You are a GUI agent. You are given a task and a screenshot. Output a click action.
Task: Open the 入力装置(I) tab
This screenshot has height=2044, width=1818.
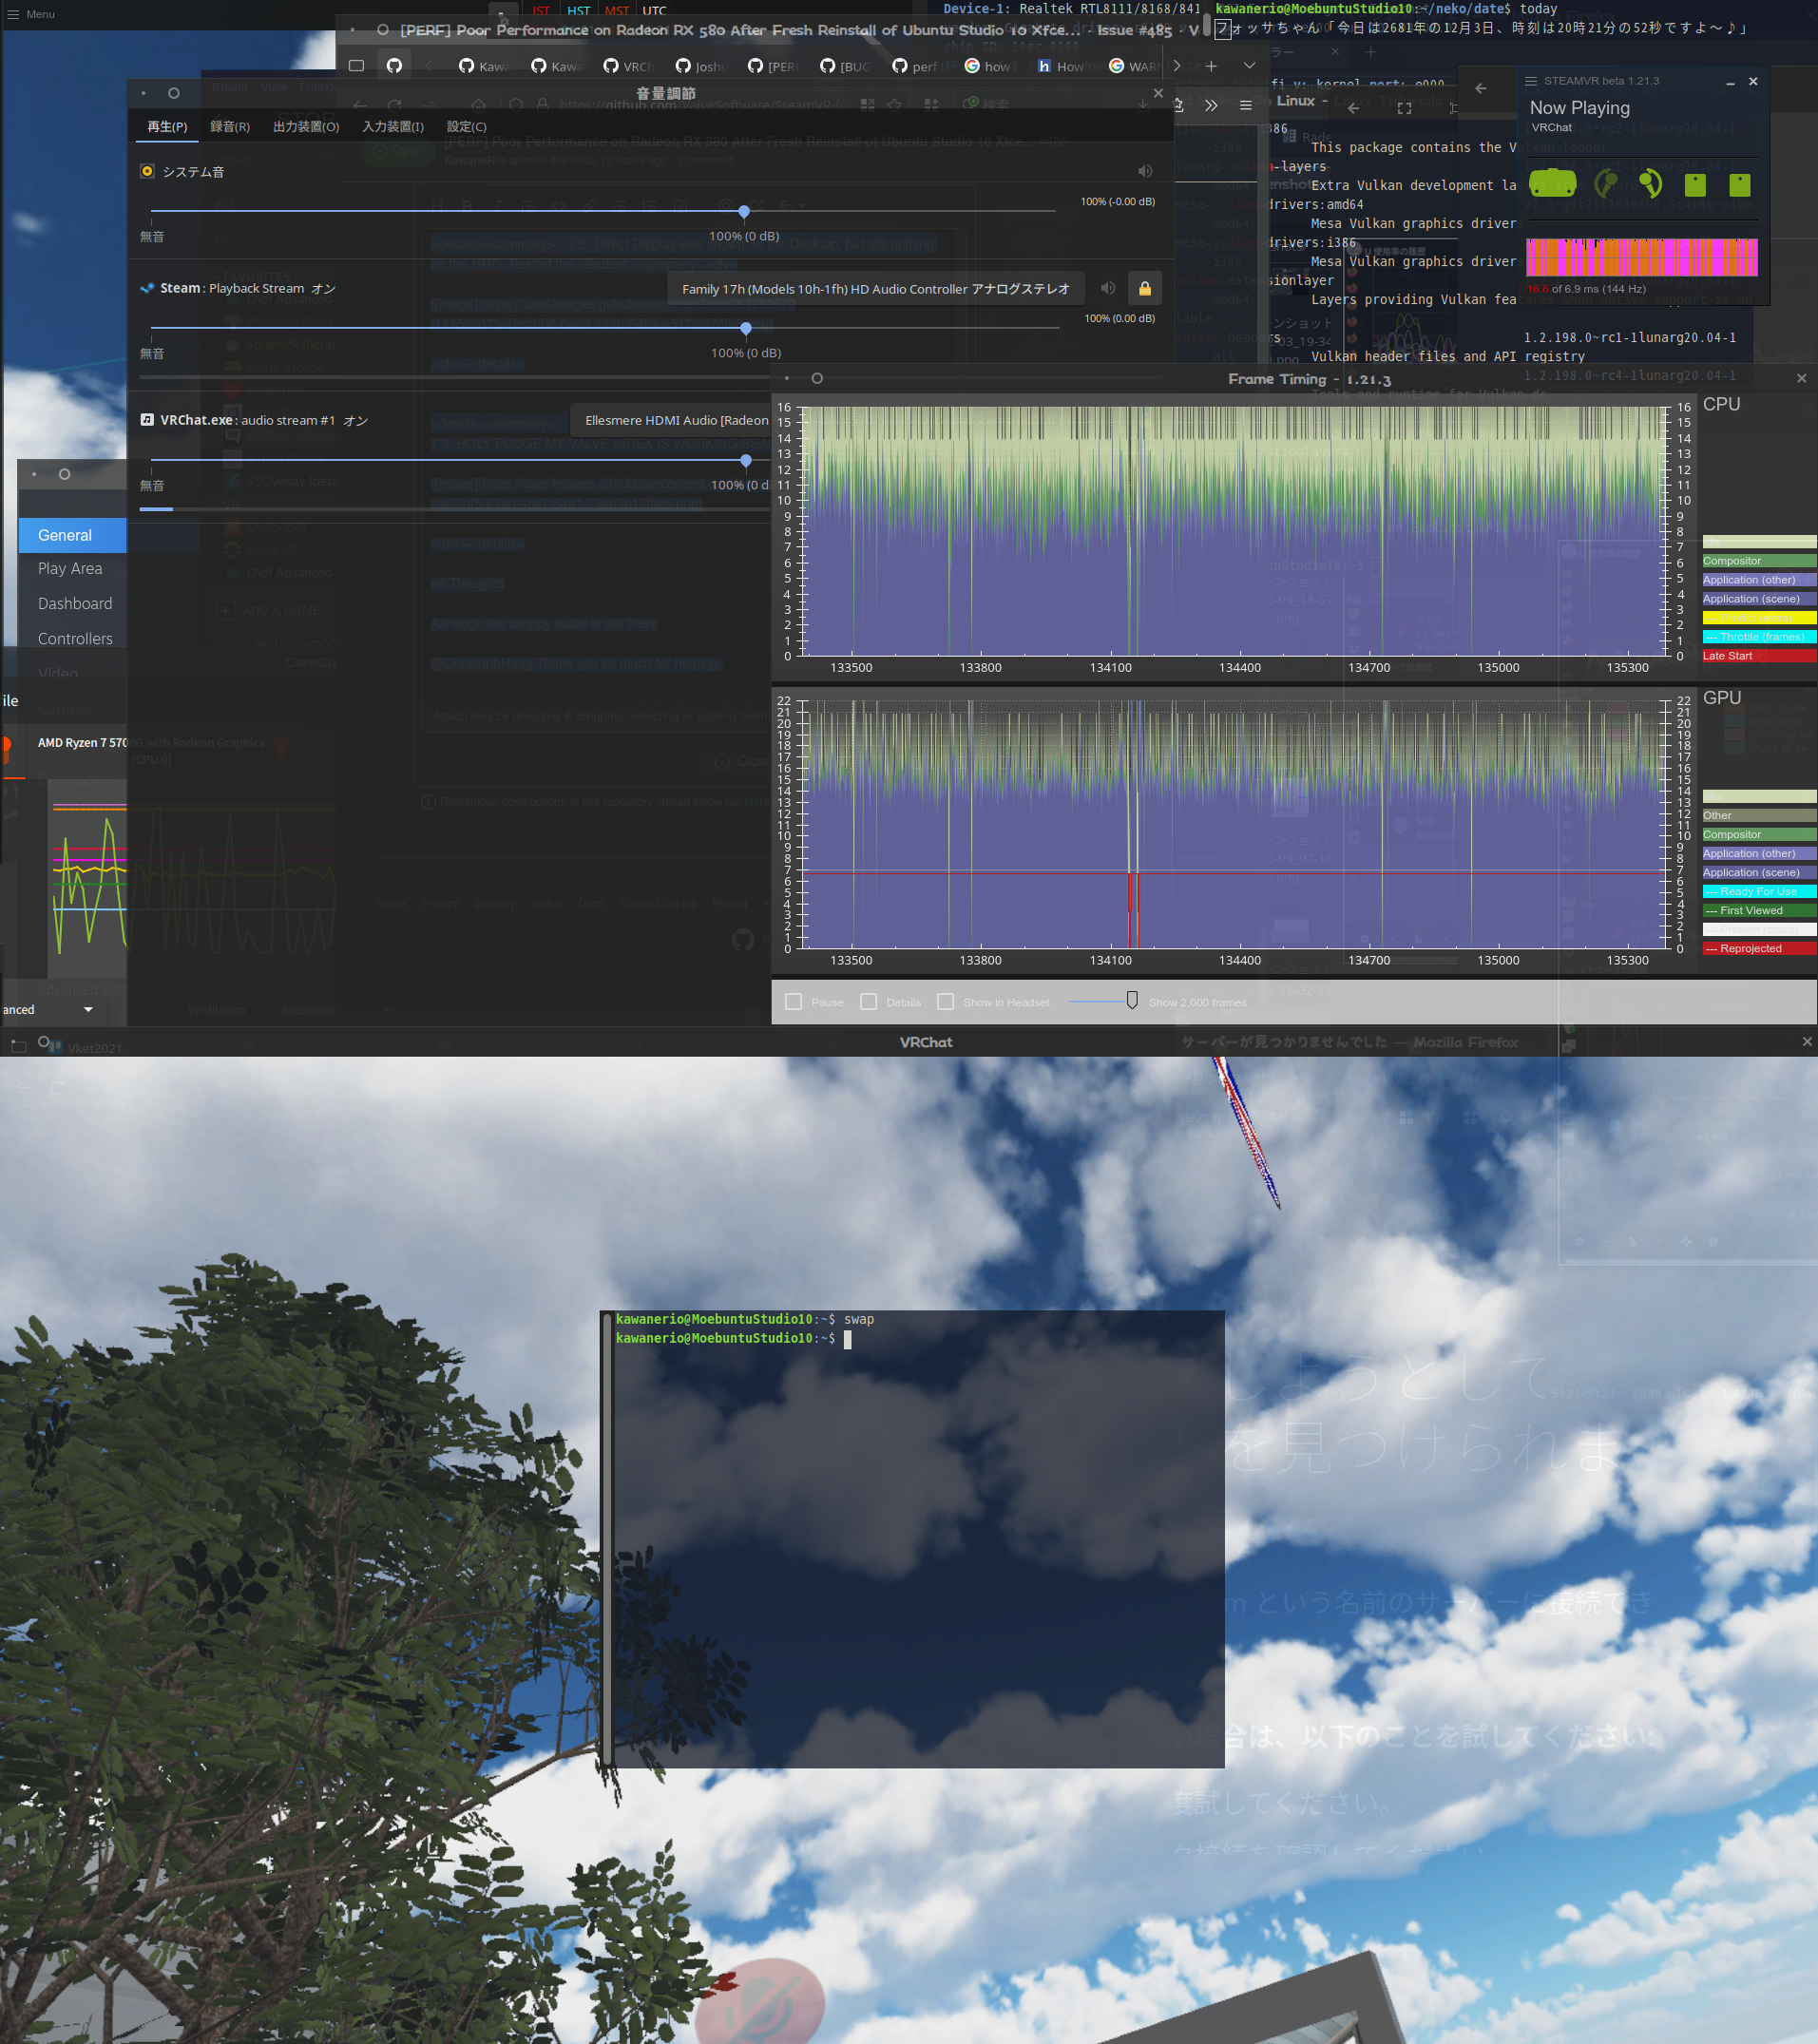[393, 127]
